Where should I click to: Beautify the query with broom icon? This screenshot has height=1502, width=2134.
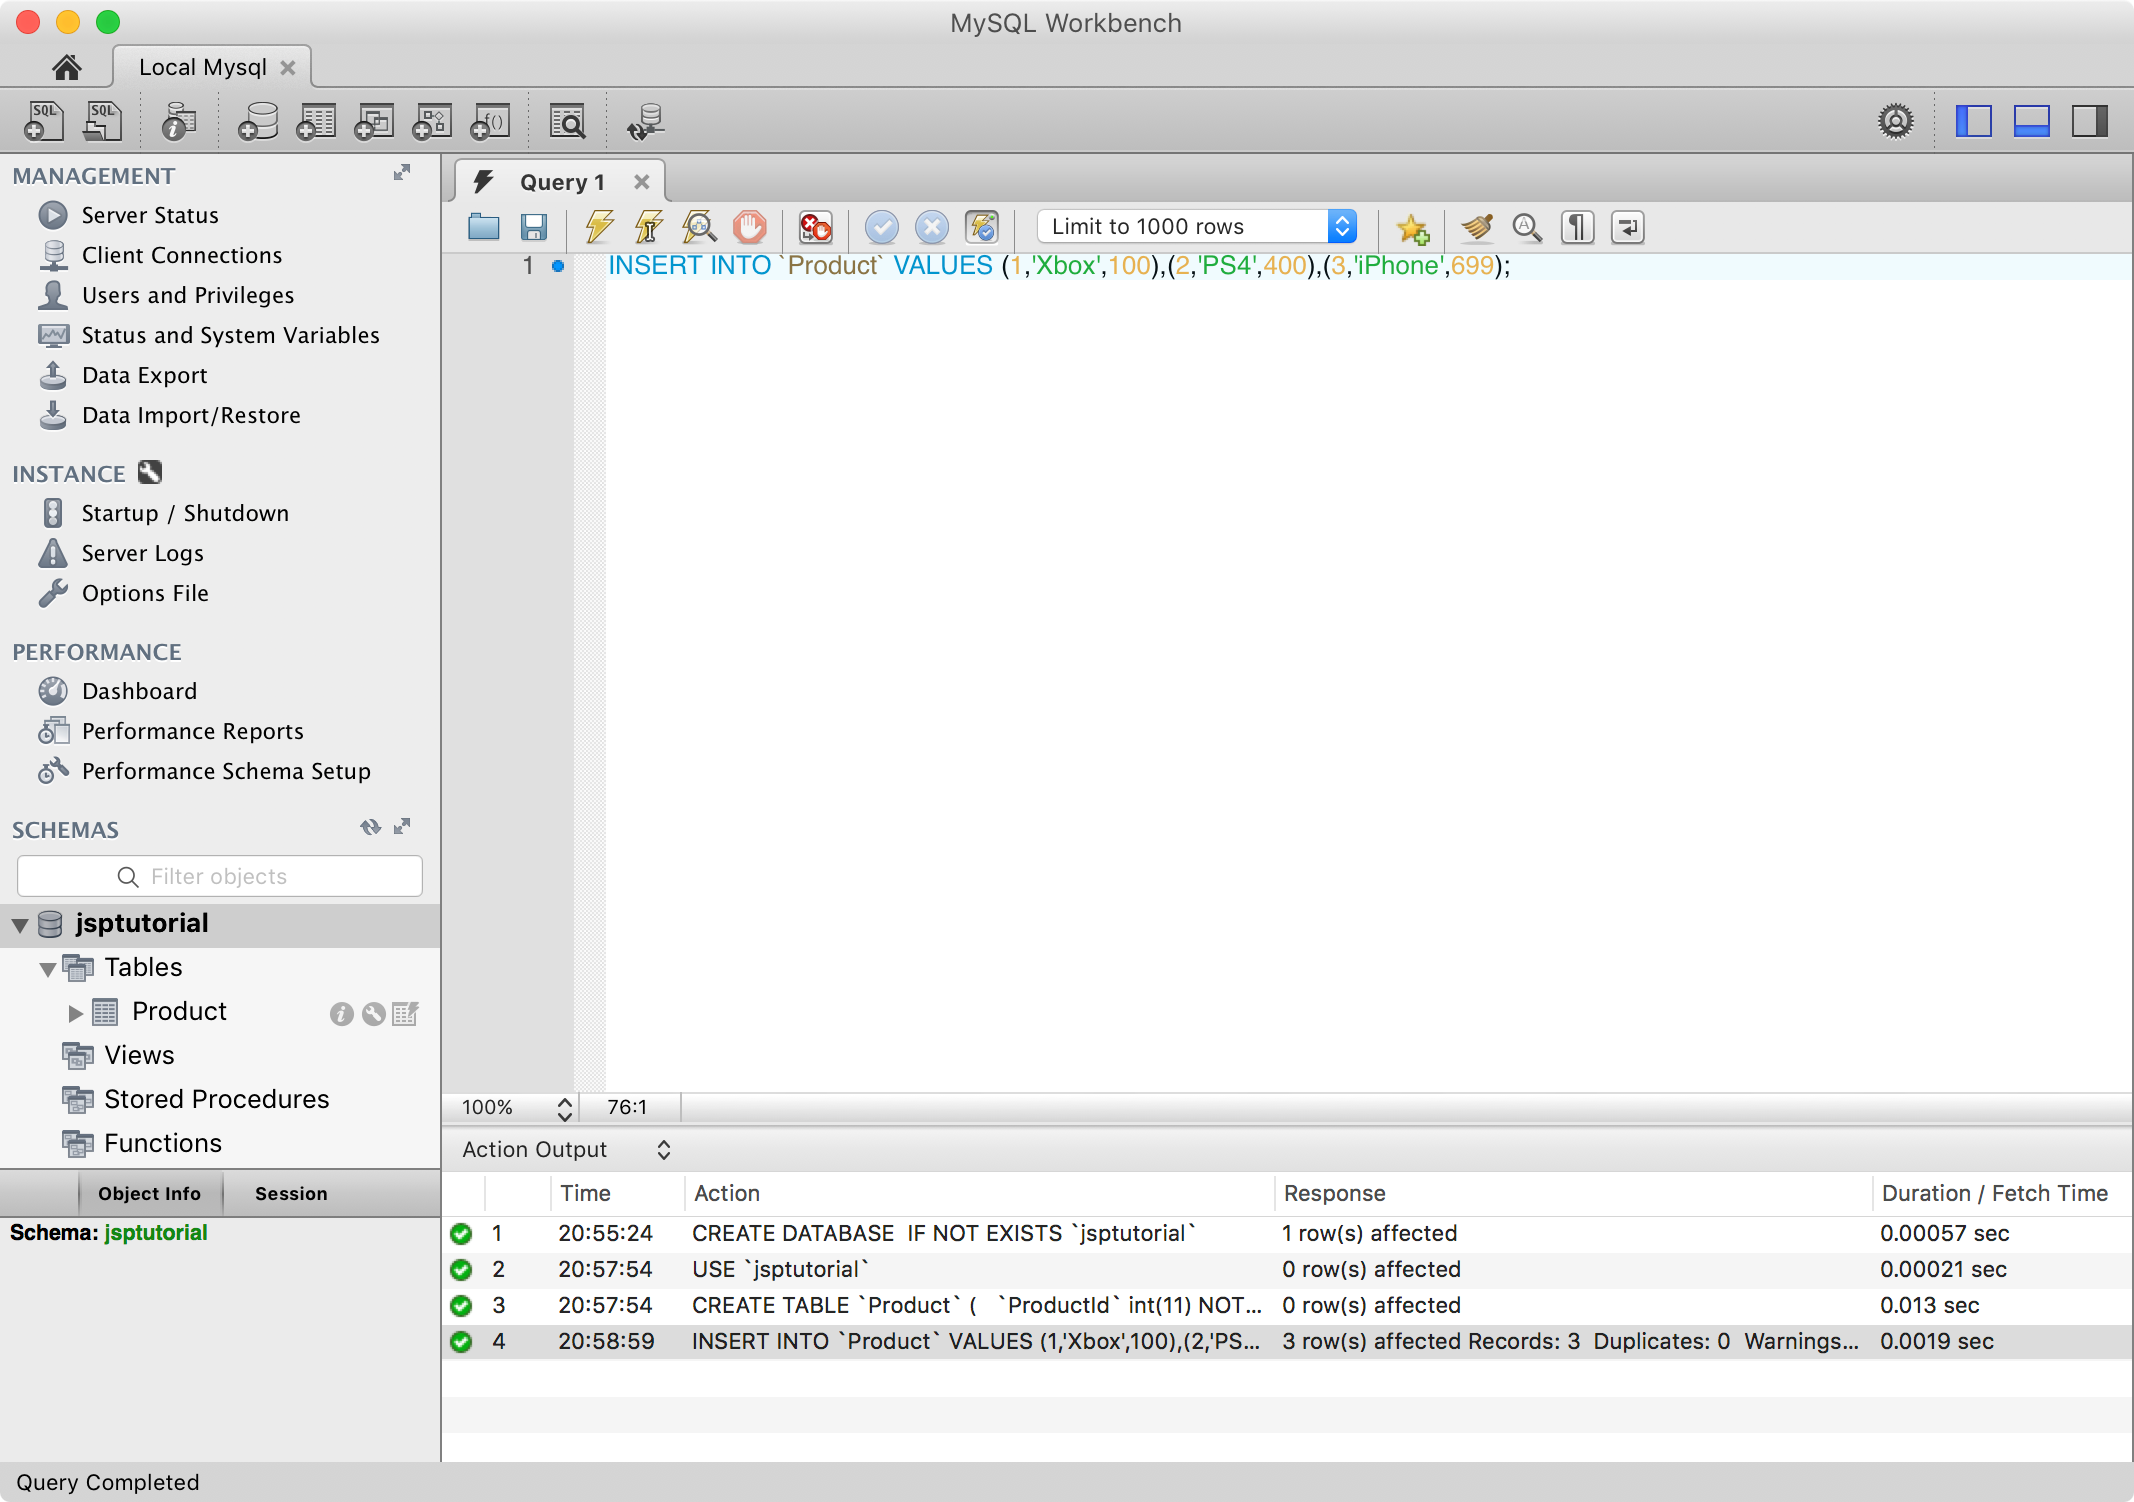pyautogui.click(x=1477, y=227)
